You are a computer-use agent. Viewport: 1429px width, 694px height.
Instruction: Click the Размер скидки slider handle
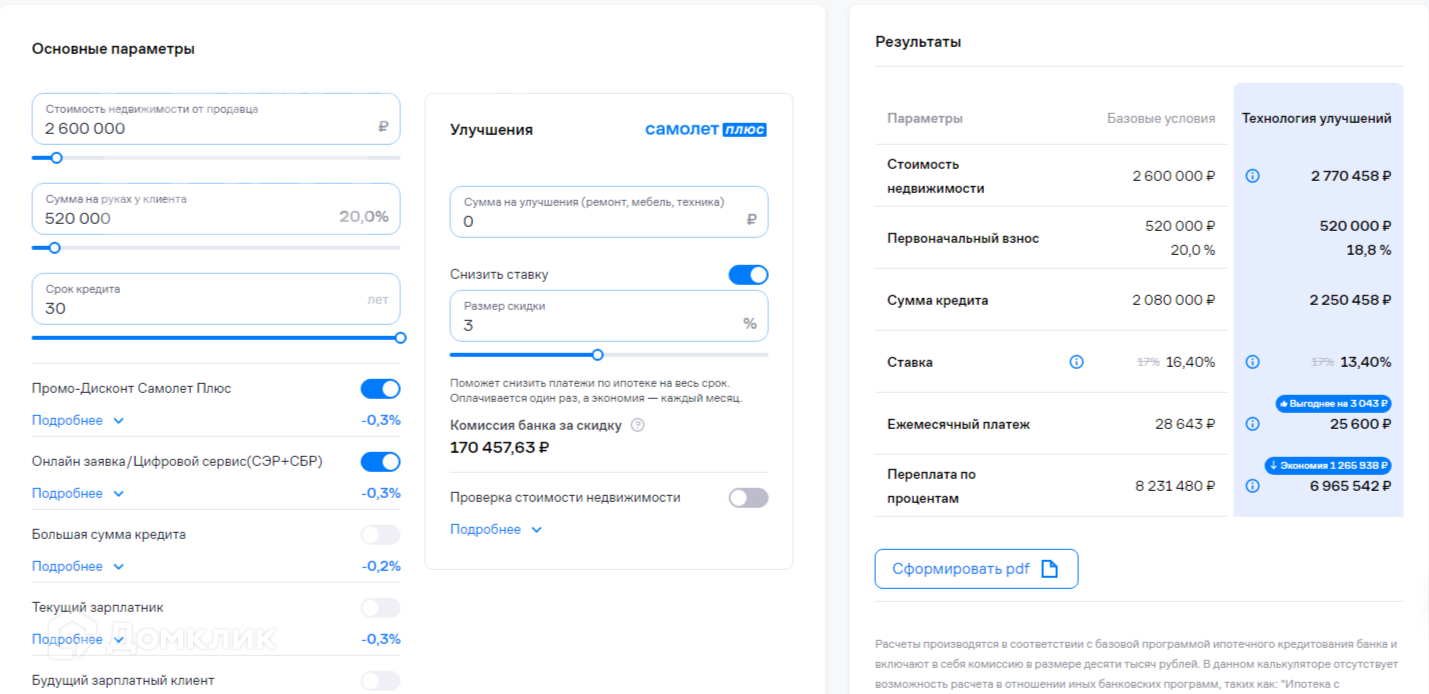(x=598, y=355)
